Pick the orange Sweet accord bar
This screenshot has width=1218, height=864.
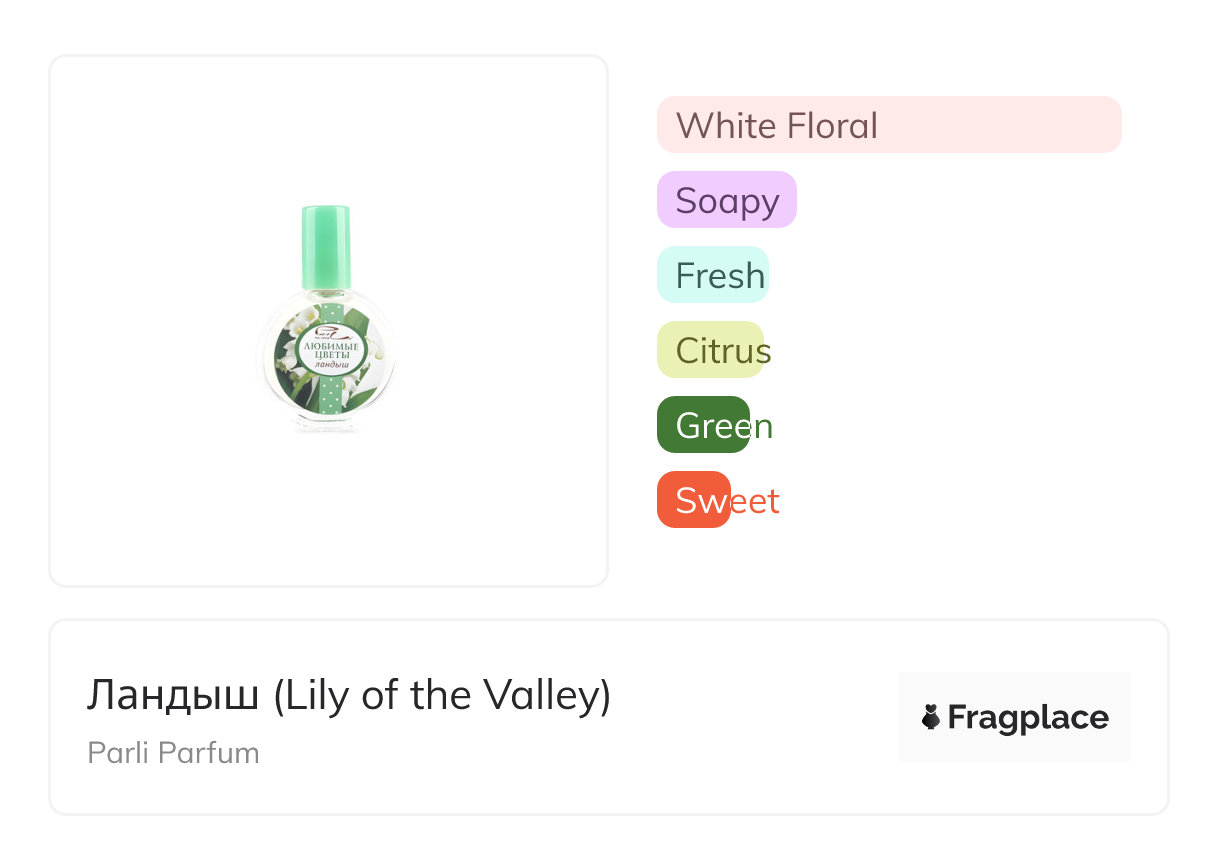[x=694, y=500]
